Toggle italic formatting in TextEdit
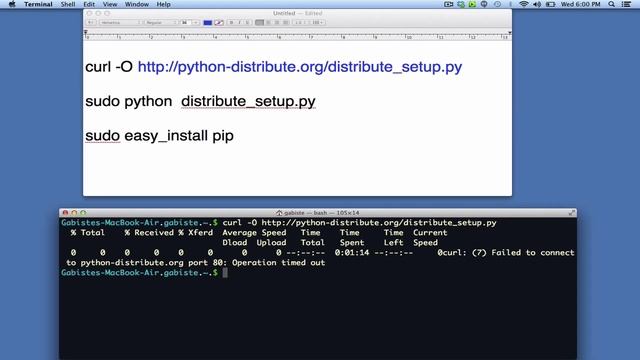Image resolution: width=640 pixels, height=360 pixels. (240, 22)
